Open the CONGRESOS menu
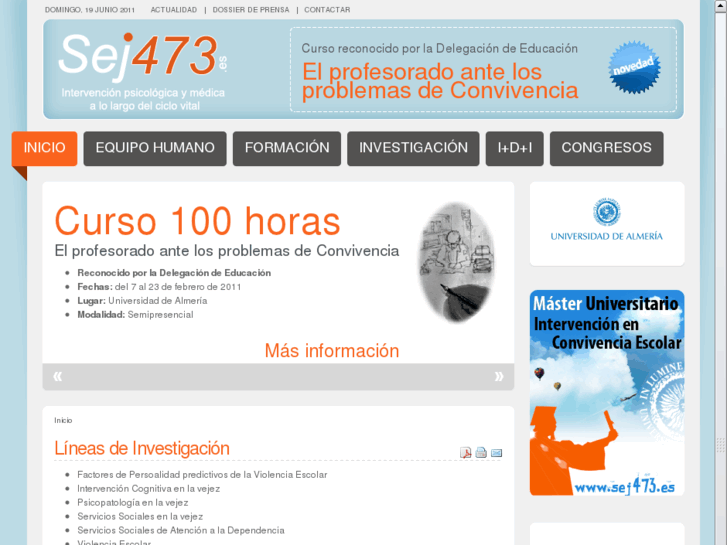Viewport: 727px width, 545px height. (606, 148)
